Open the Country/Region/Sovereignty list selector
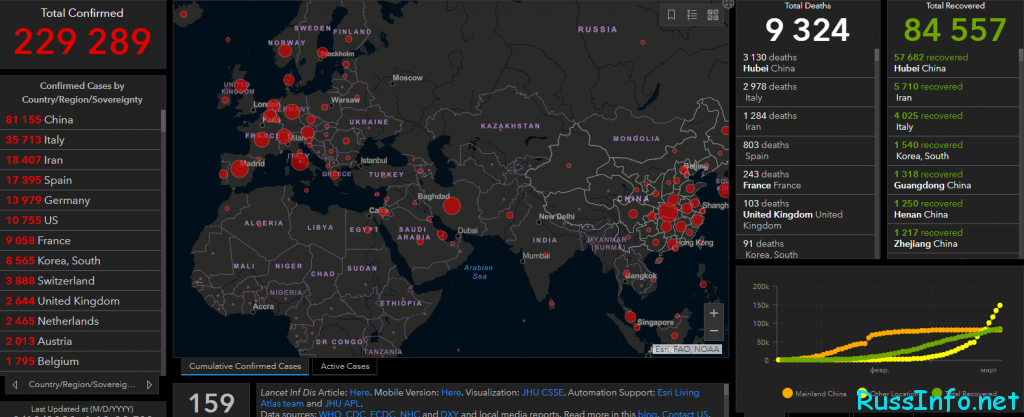Image resolution: width=1024 pixels, height=417 pixels. (82, 384)
